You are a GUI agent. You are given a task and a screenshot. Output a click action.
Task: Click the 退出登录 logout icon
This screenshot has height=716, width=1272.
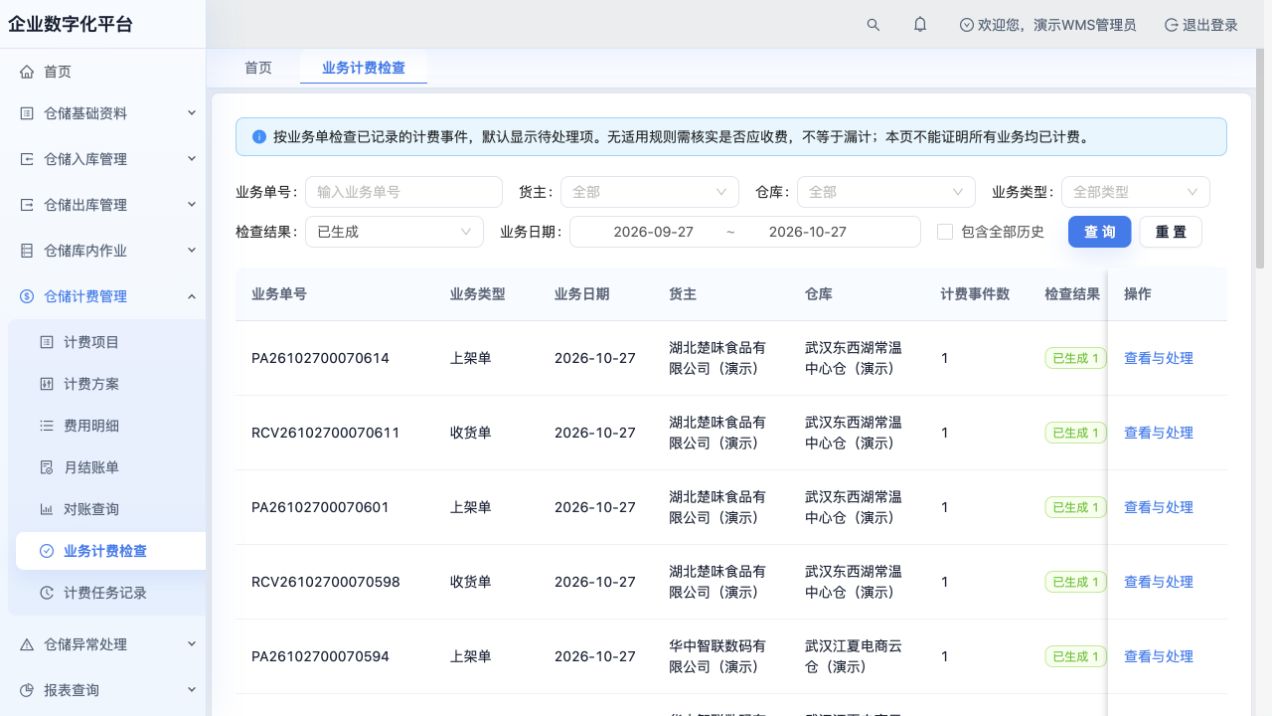(1171, 25)
